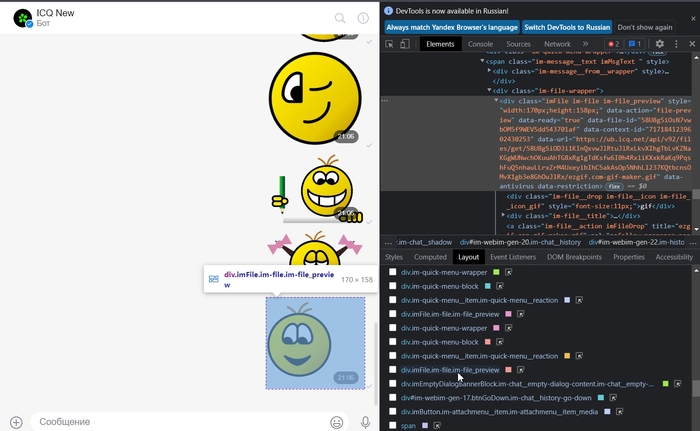Open the DOM Breakpoints tab
This screenshot has width=700, height=431.
574,257
